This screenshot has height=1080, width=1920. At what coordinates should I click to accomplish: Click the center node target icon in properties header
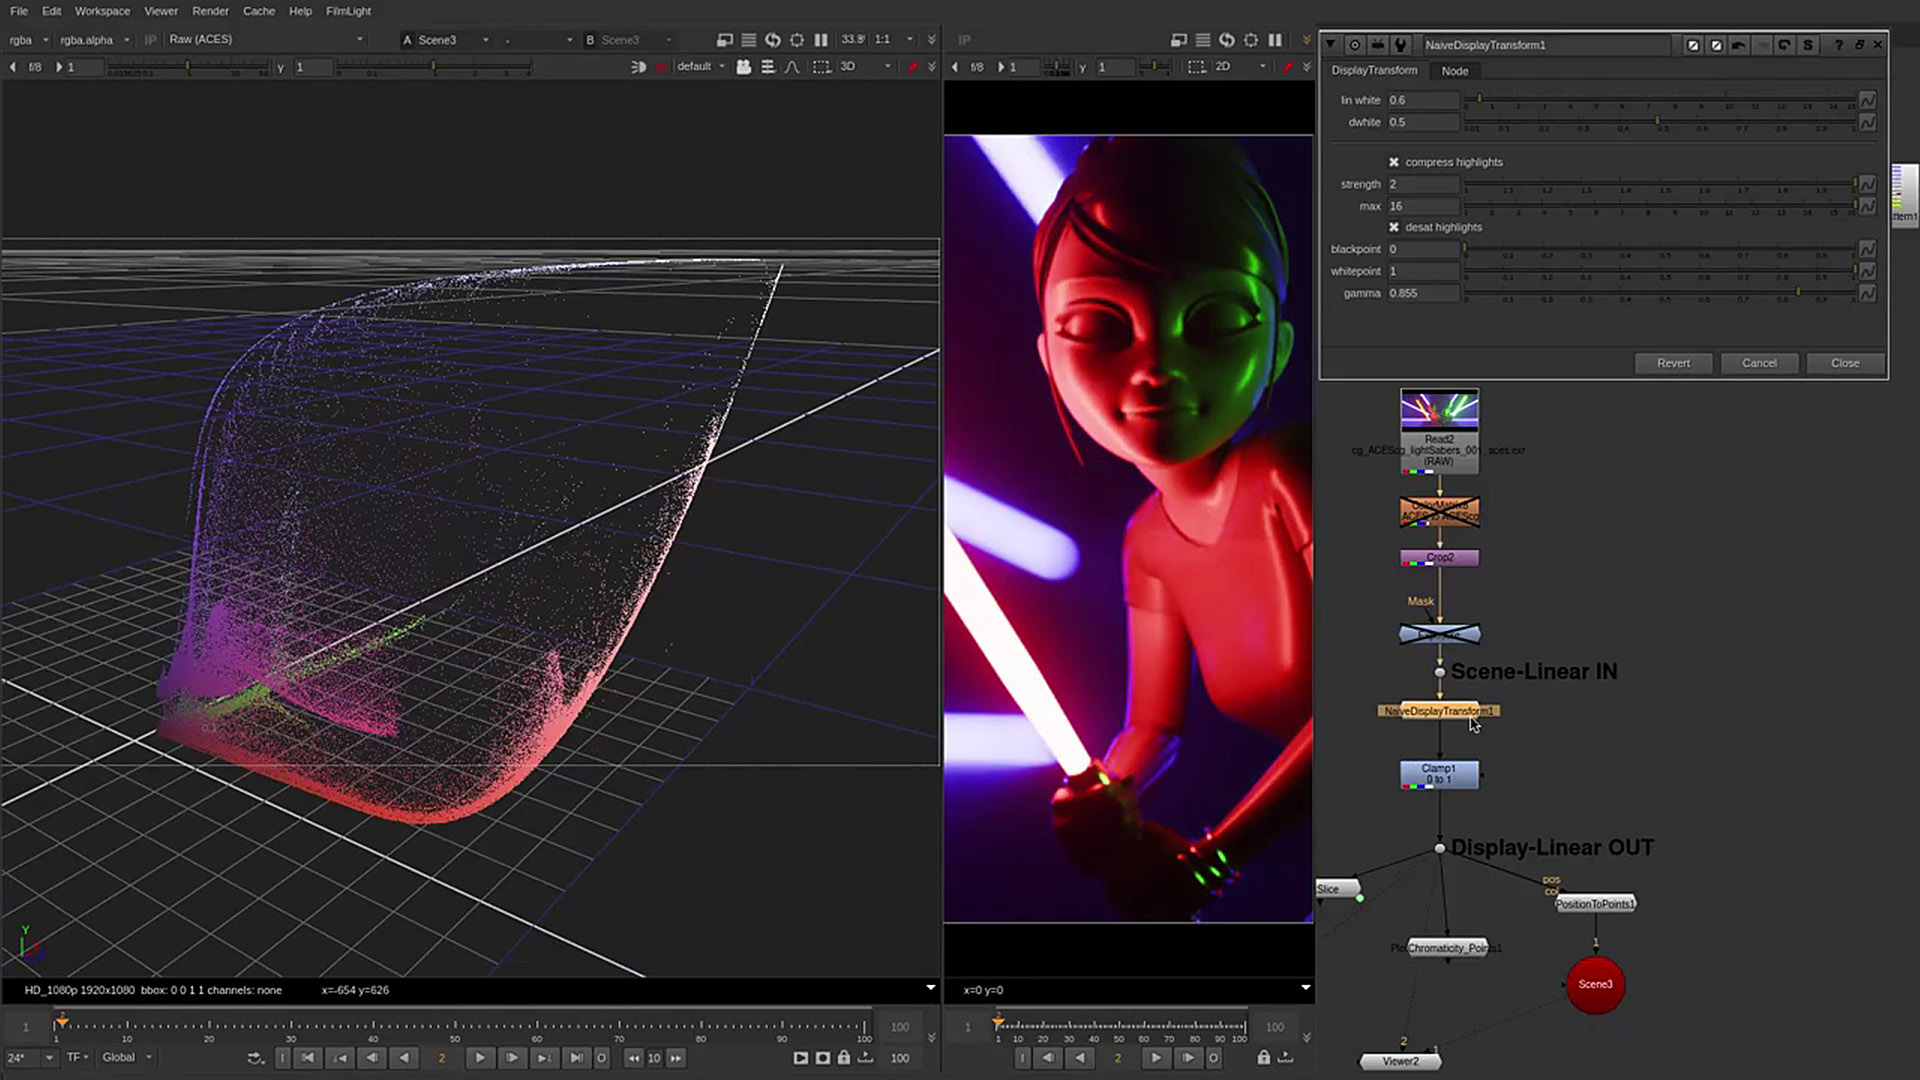coord(1355,45)
